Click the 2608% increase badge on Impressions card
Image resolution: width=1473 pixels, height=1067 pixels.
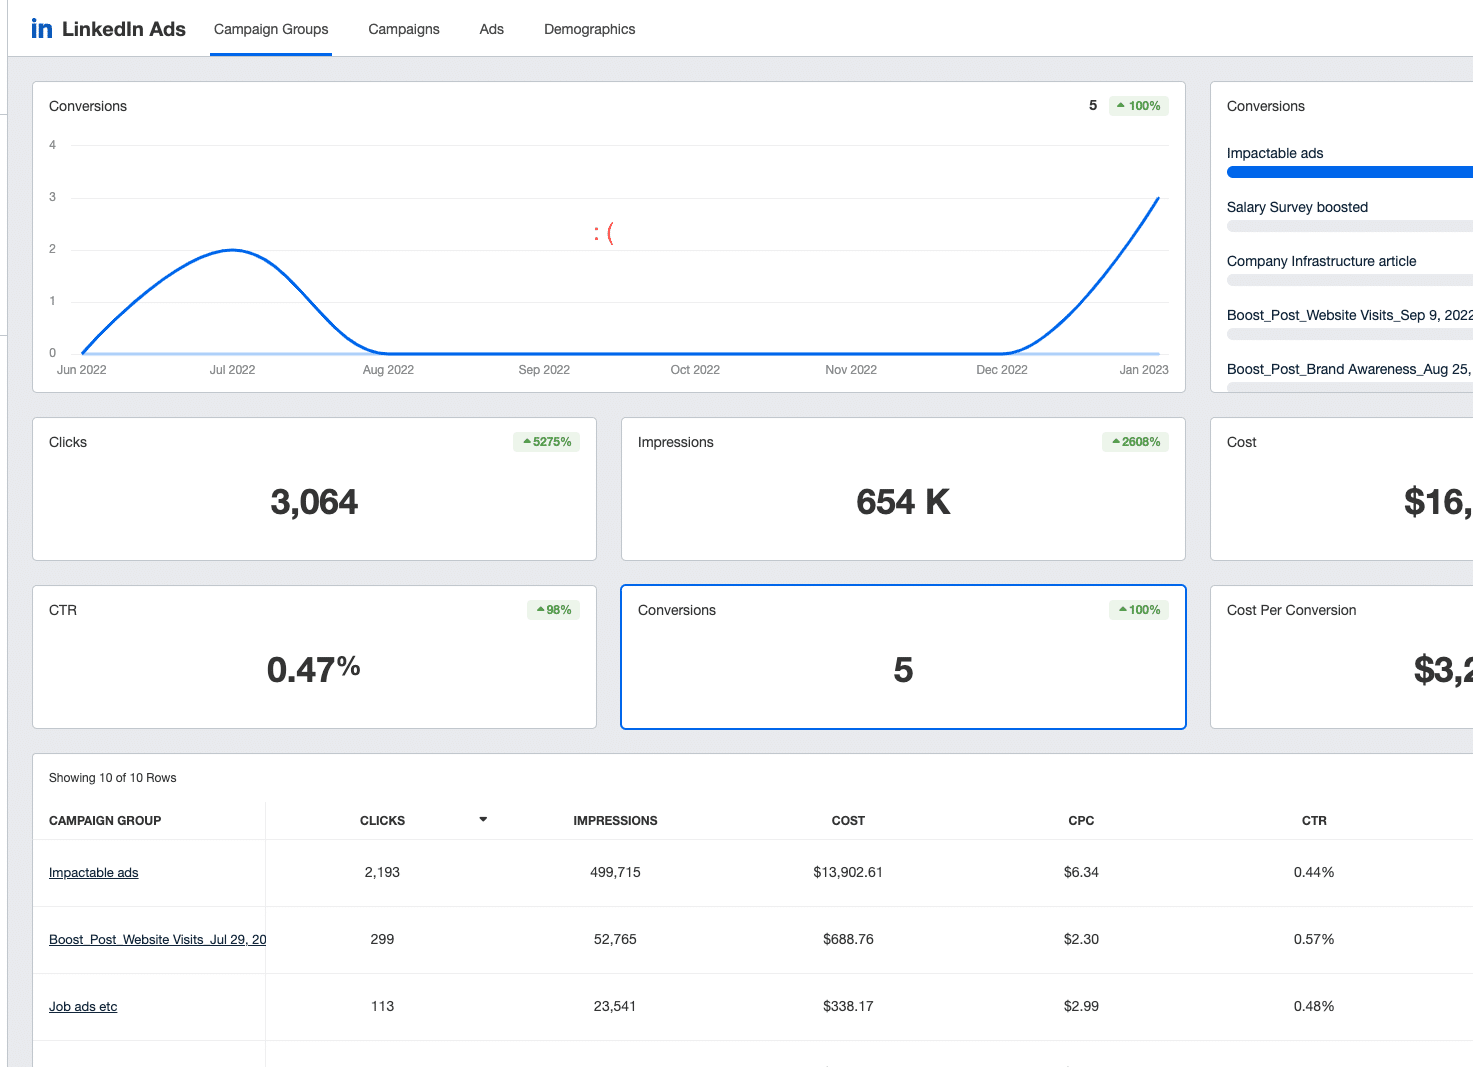1135,441
